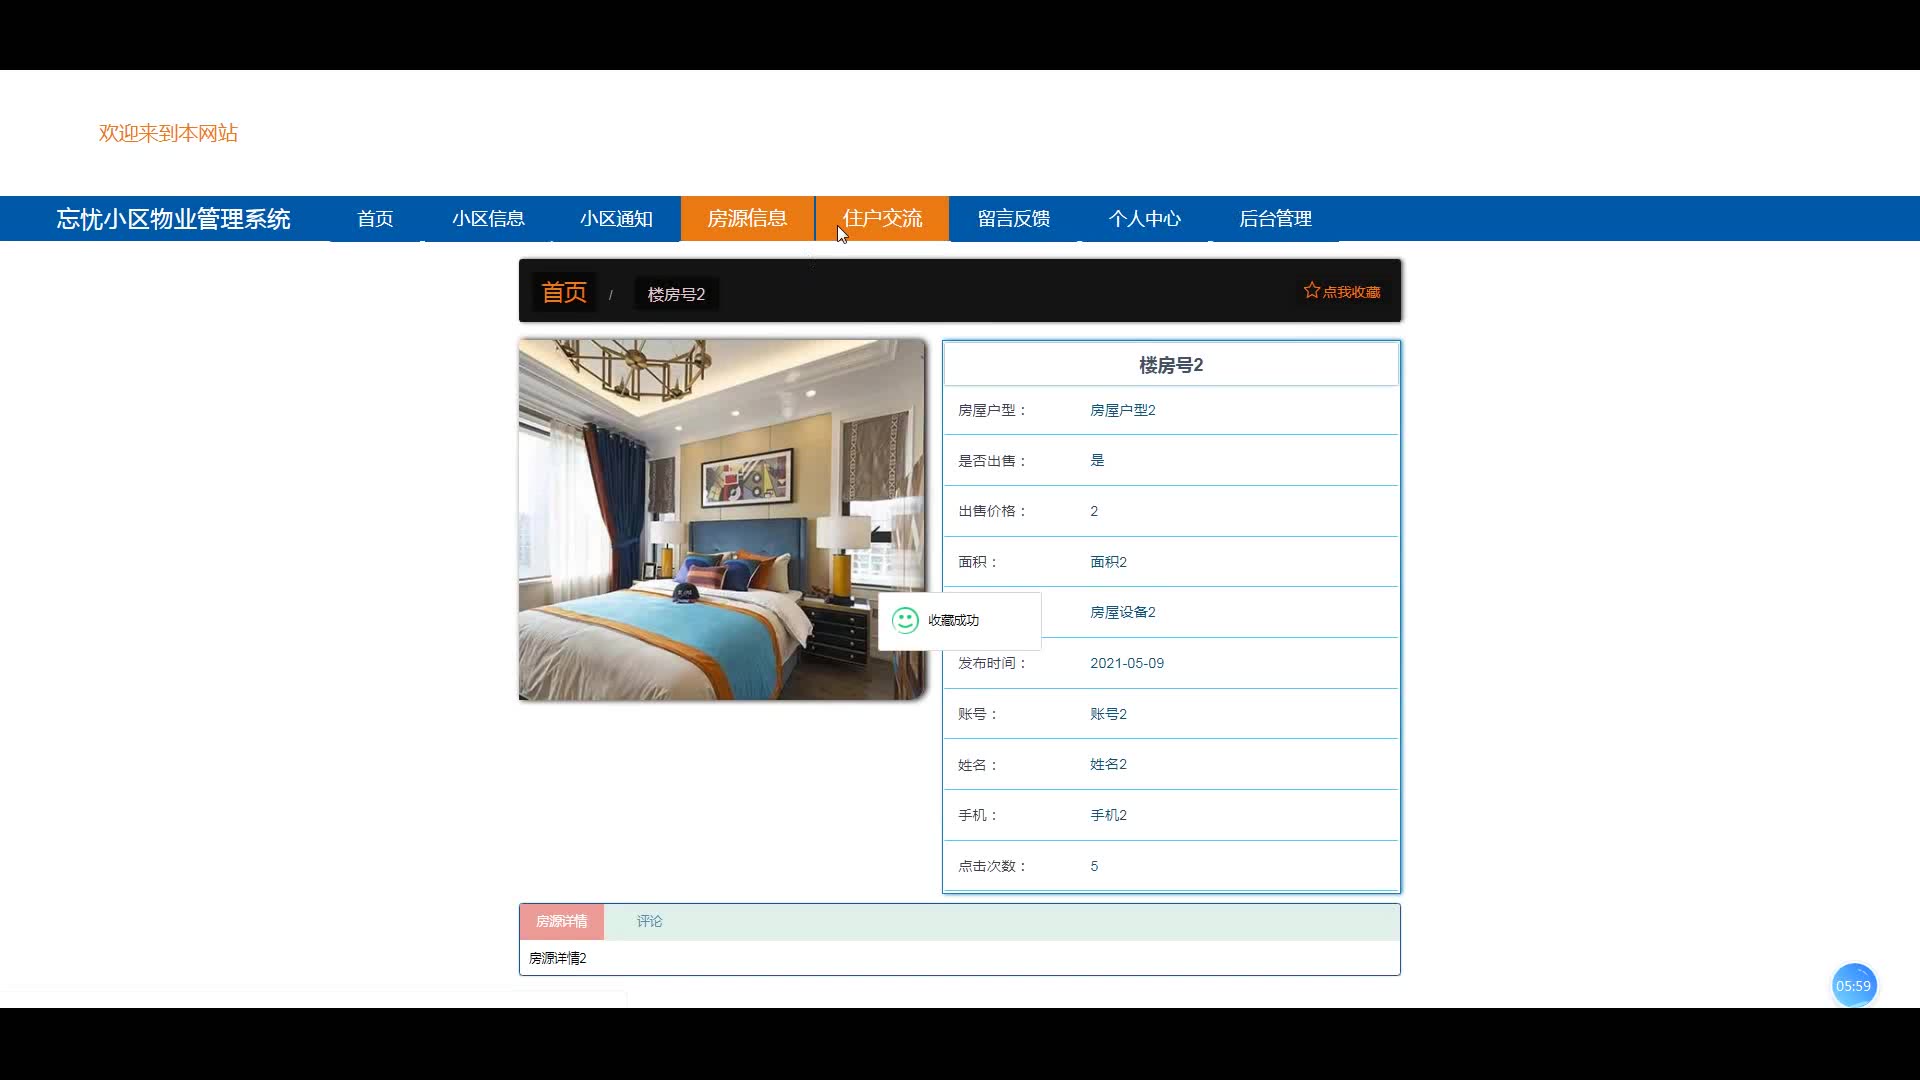Go to 个人中心
Viewport: 1920px width, 1080px height.
point(1145,219)
